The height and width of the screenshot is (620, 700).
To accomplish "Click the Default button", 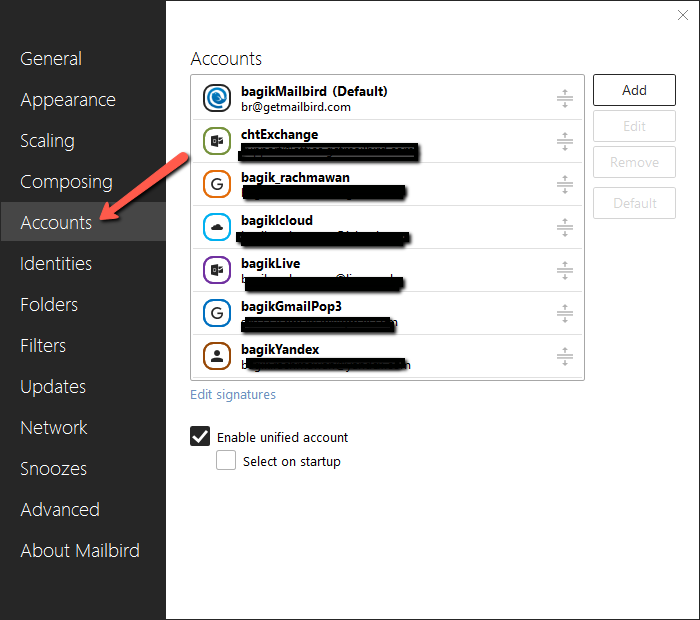I will (x=634, y=203).
